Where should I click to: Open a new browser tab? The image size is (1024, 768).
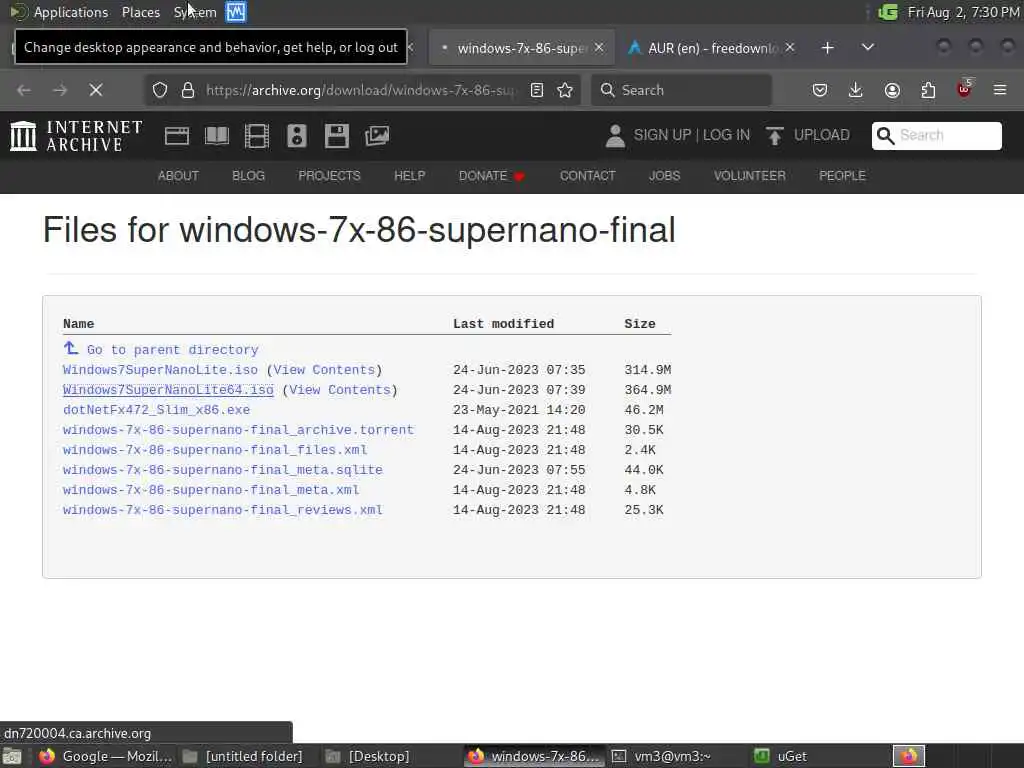coord(827,48)
